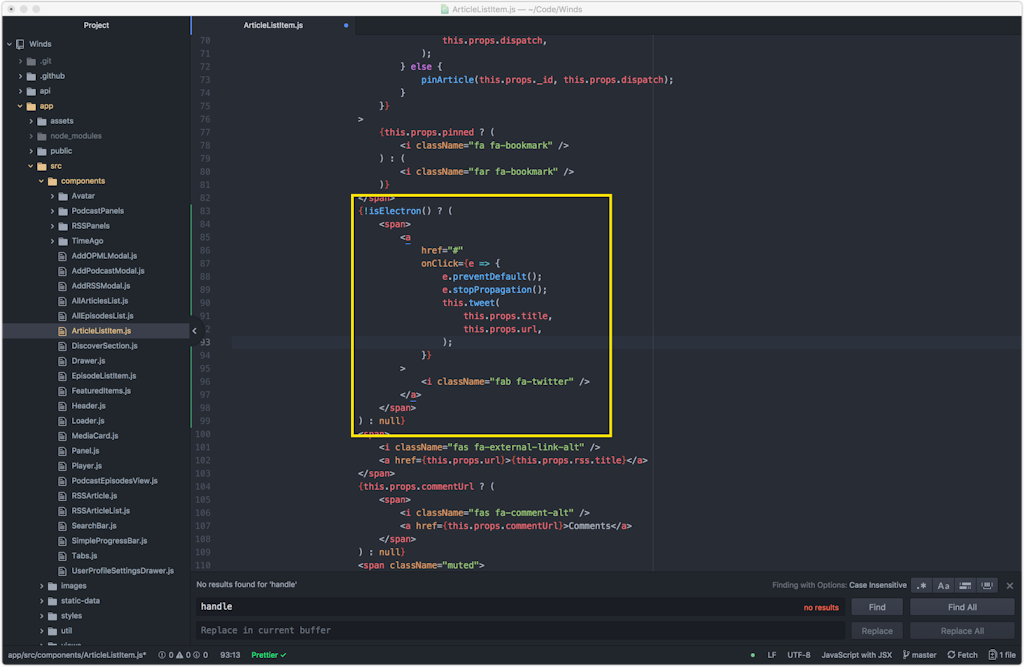Click the Prettier status indicator

268,655
